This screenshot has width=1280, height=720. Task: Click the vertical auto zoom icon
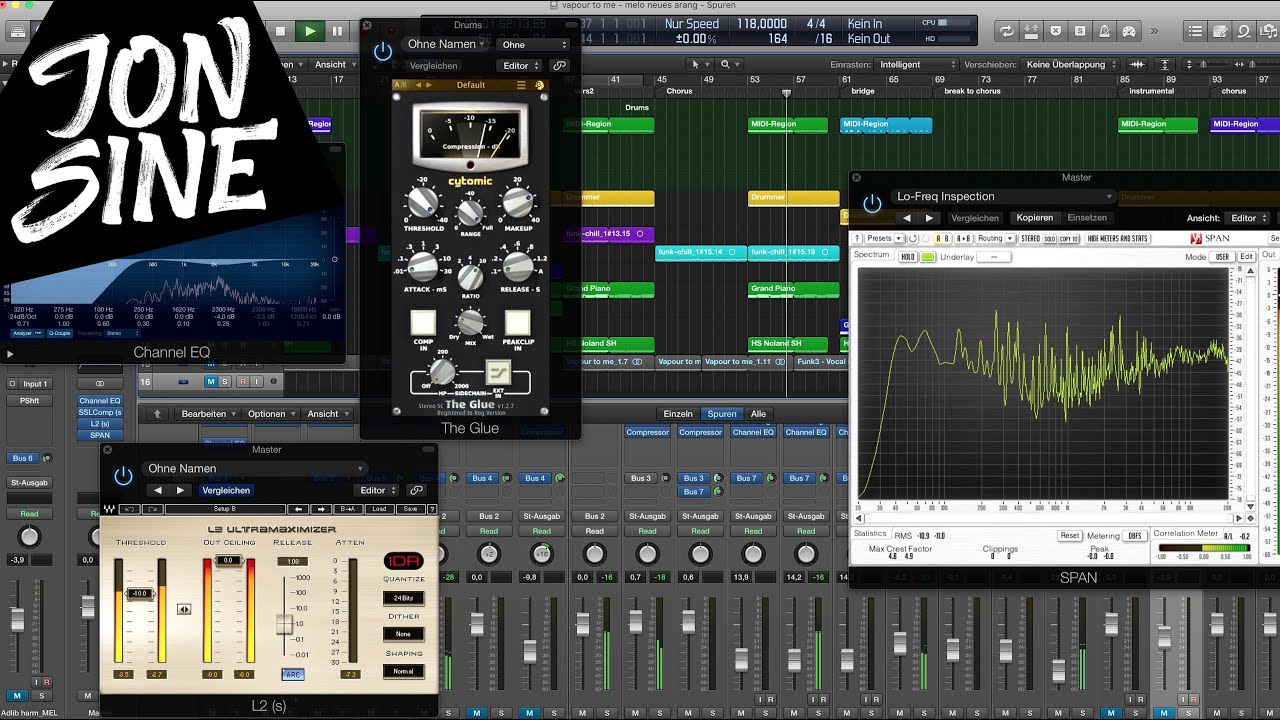point(1165,65)
